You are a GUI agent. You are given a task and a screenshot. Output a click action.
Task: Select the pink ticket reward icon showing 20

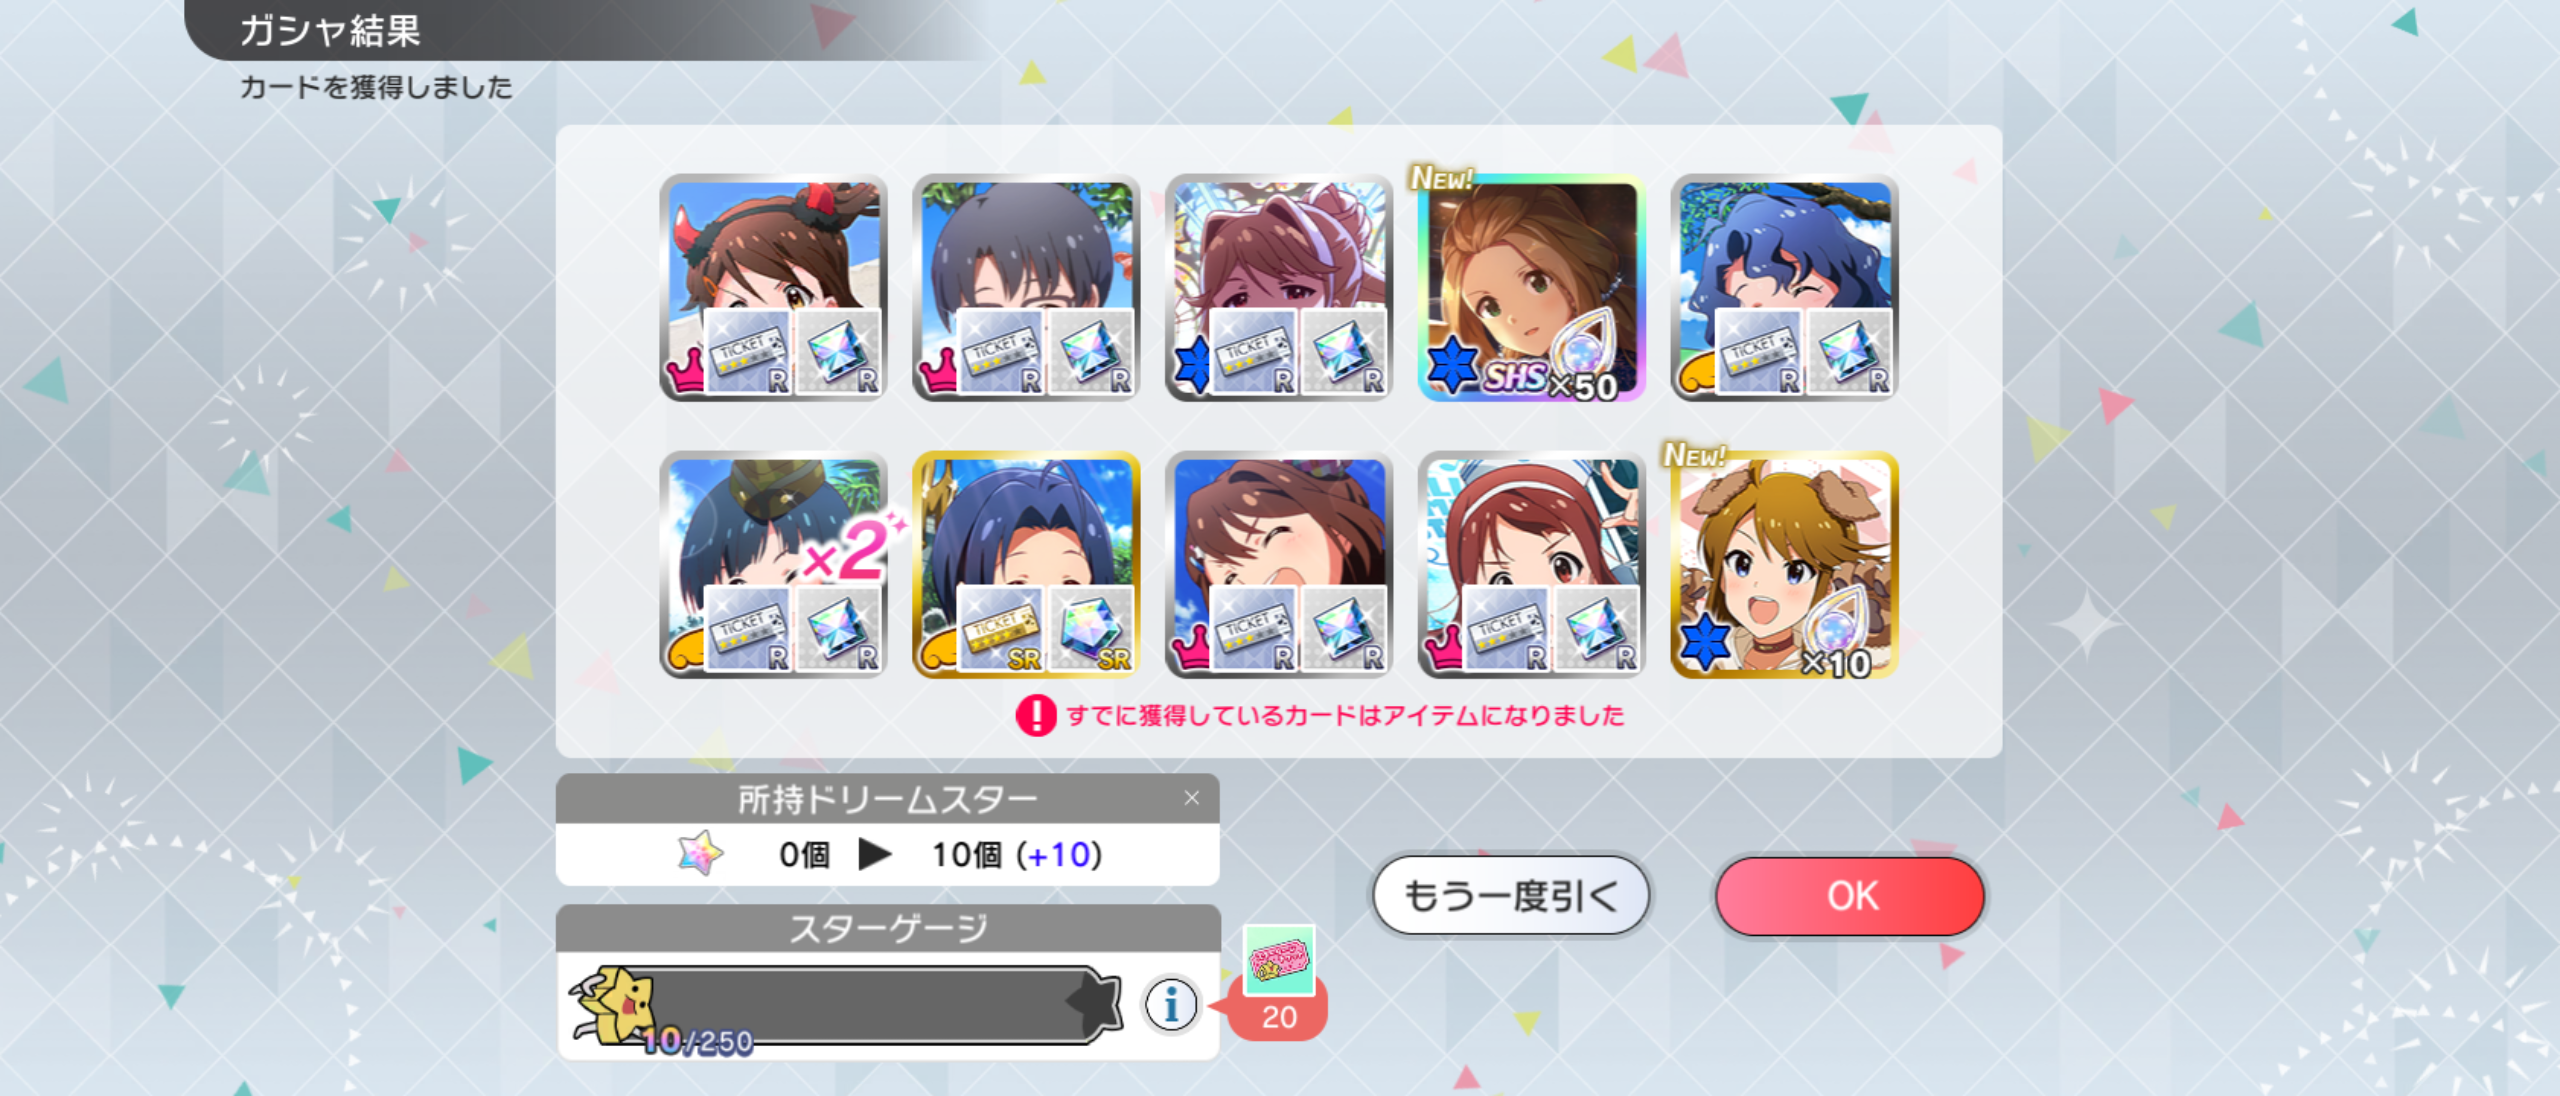[1279, 961]
